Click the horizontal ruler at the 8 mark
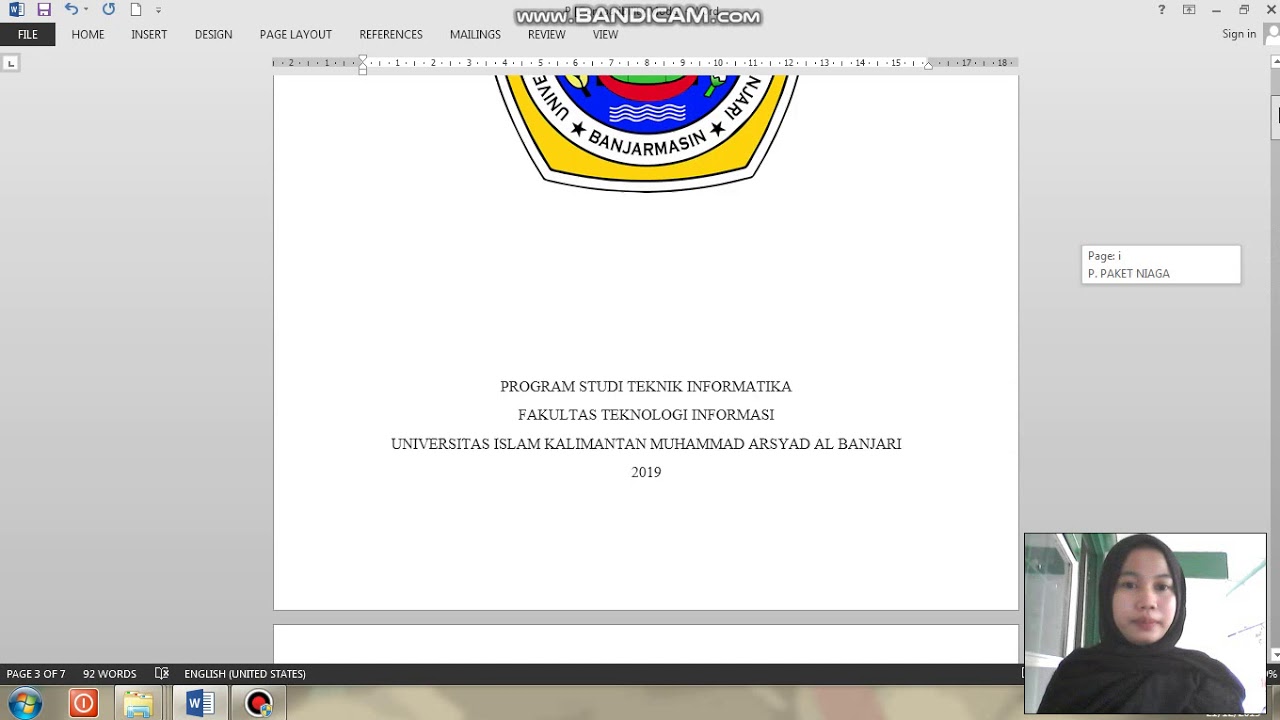Viewport: 1280px width, 720px height. click(647, 62)
